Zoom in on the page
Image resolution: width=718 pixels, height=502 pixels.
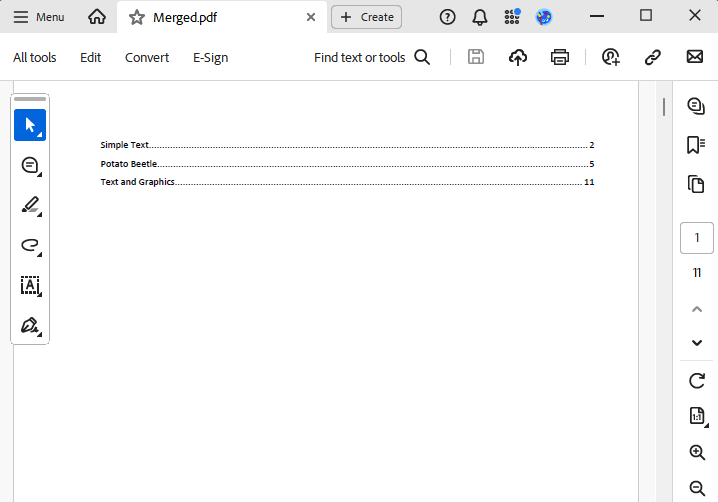click(697, 452)
